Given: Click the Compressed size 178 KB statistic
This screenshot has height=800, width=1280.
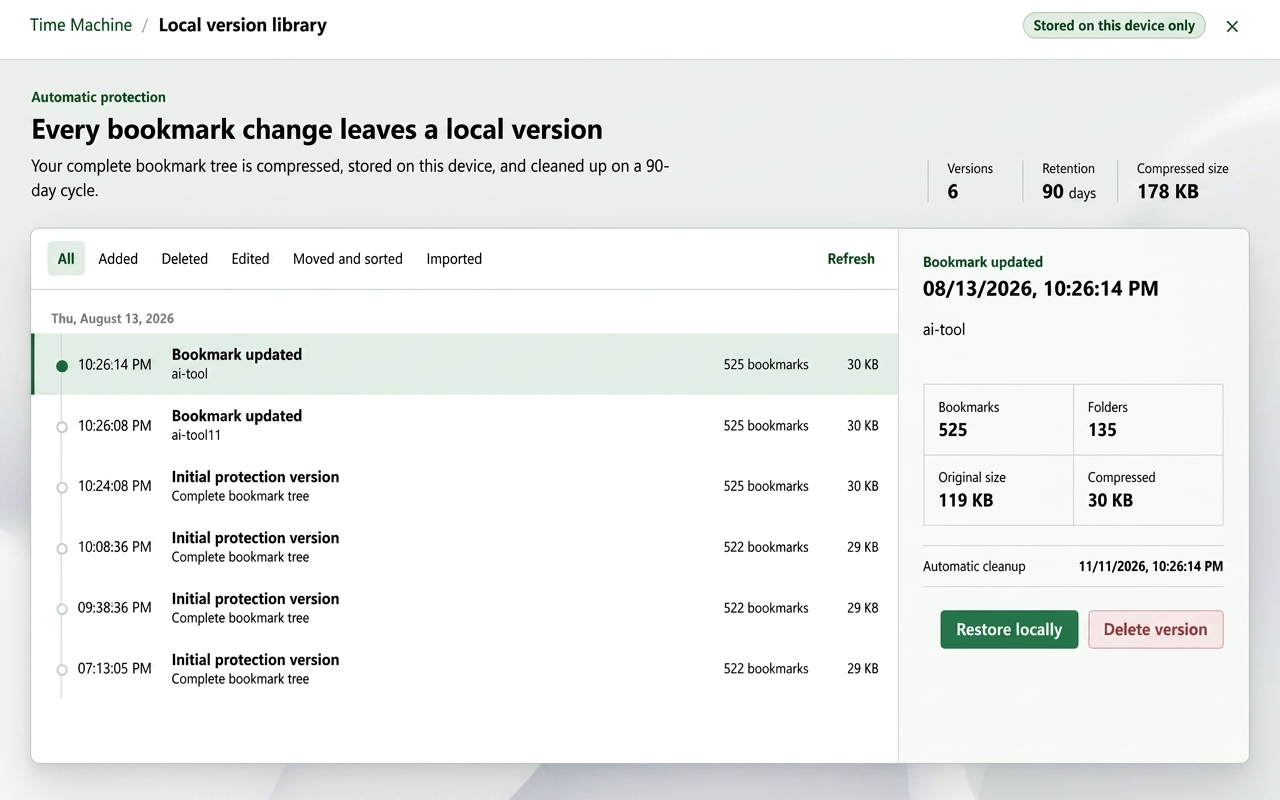Looking at the screenshot, I should [x=1183, y=181].
